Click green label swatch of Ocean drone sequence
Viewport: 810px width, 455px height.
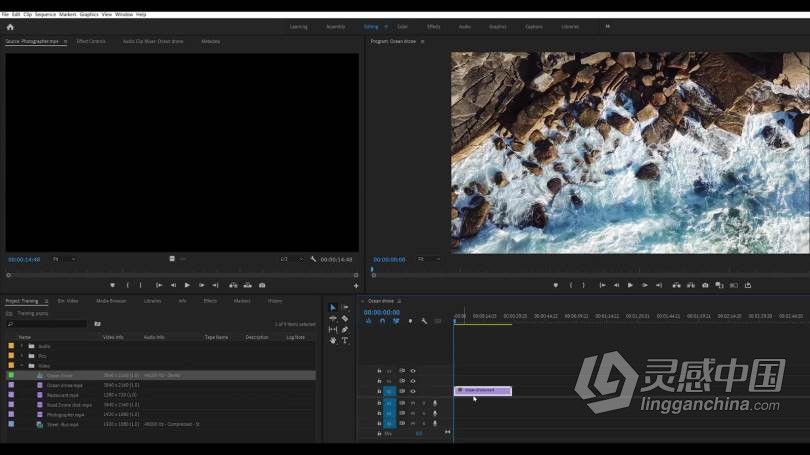(x=11, y=375)
